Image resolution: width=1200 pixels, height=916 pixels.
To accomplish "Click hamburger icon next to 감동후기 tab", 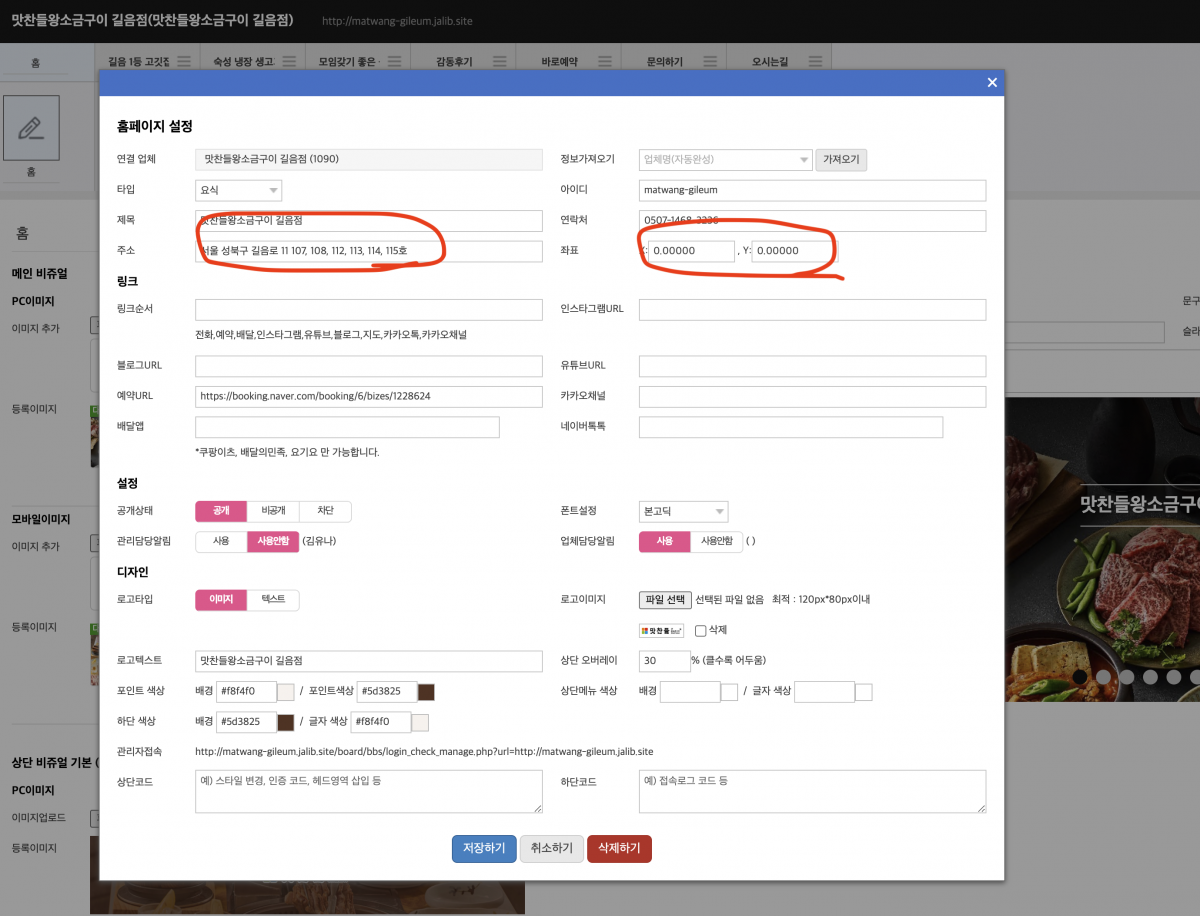I will (x=499, y=62).
